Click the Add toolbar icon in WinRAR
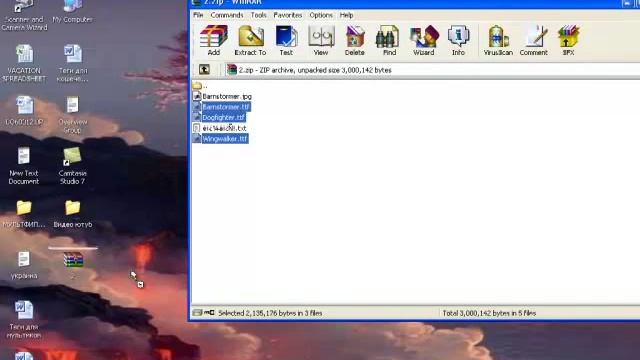Viewport: 640px width, 360px height. click(x=213, y=40)
